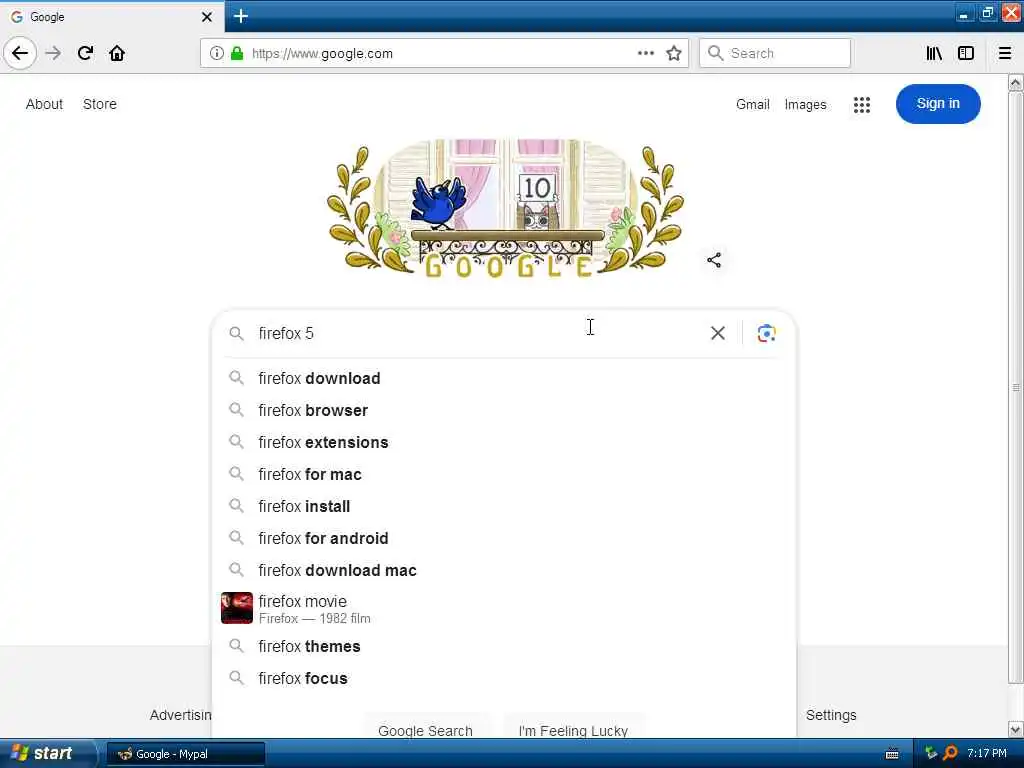The height and width of the screenshot is (768, 1024).
Task: Open the browser hamburger menu
Action: pyautogui.click(x=1005, y=53)
